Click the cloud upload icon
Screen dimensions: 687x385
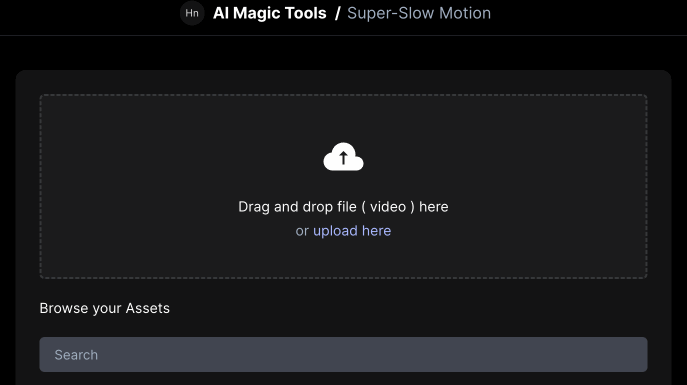point(343,157)
